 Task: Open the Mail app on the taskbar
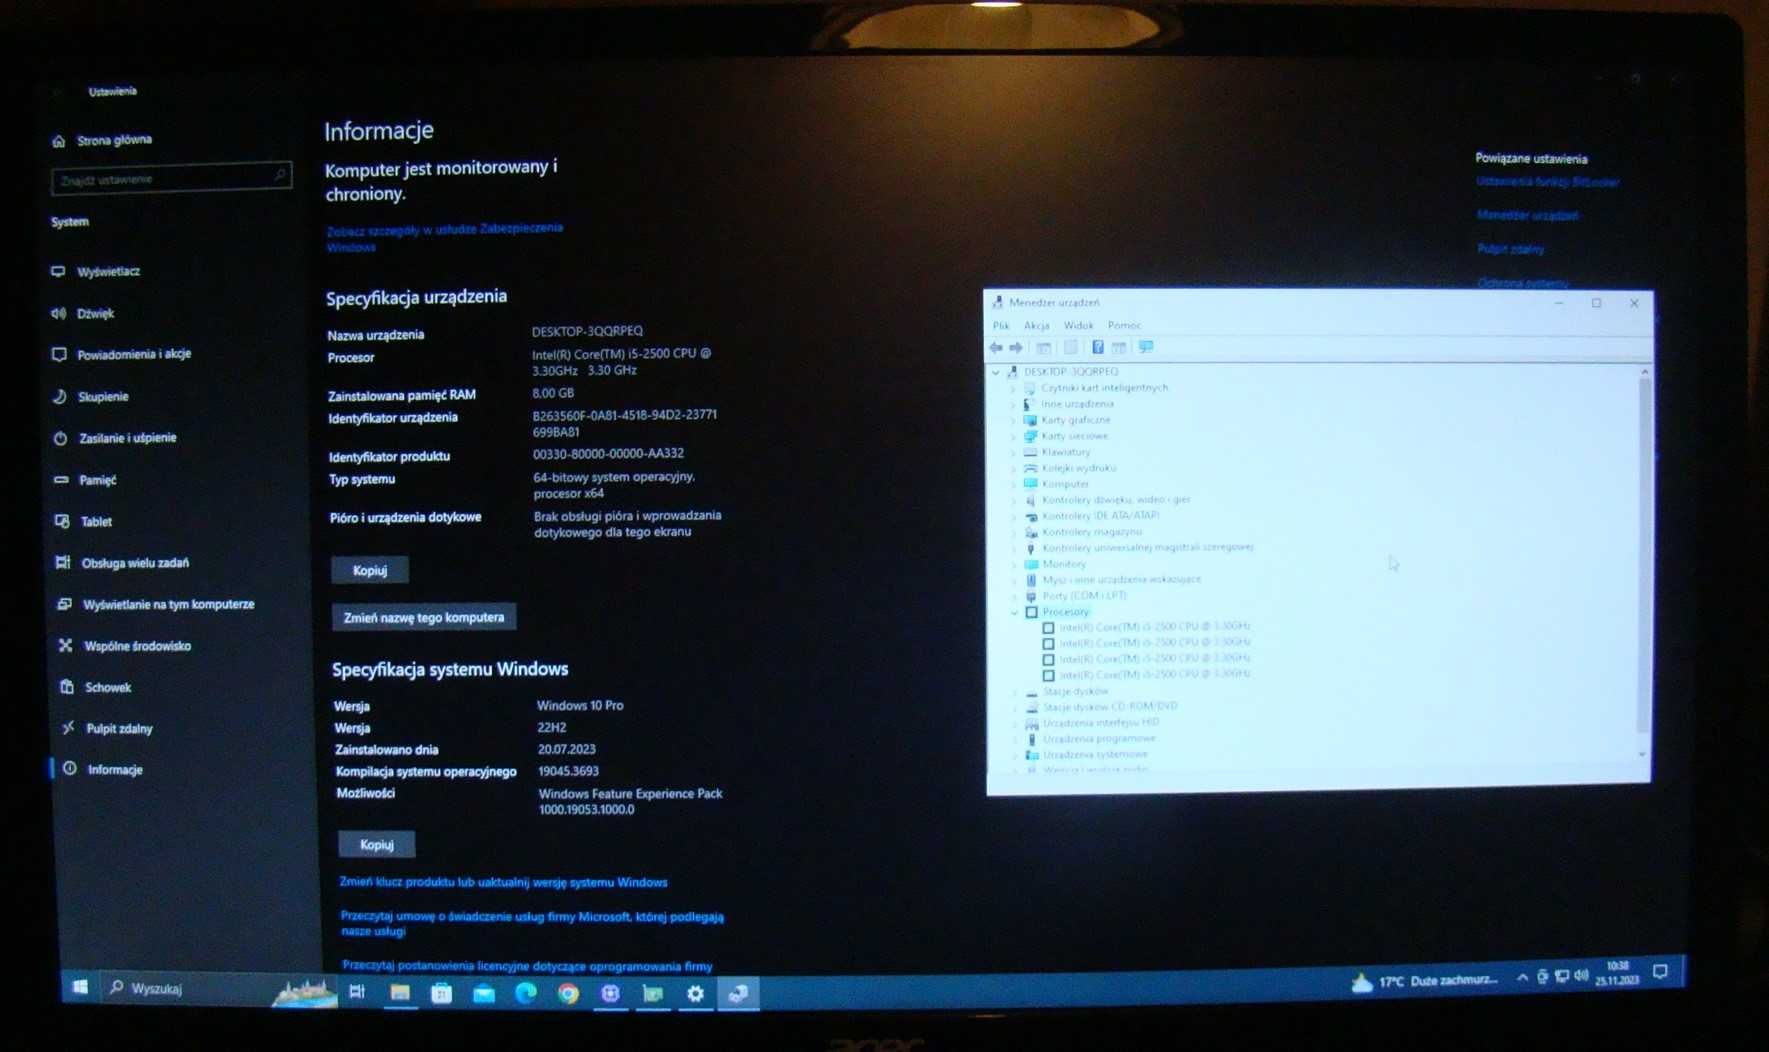[484, 993]
